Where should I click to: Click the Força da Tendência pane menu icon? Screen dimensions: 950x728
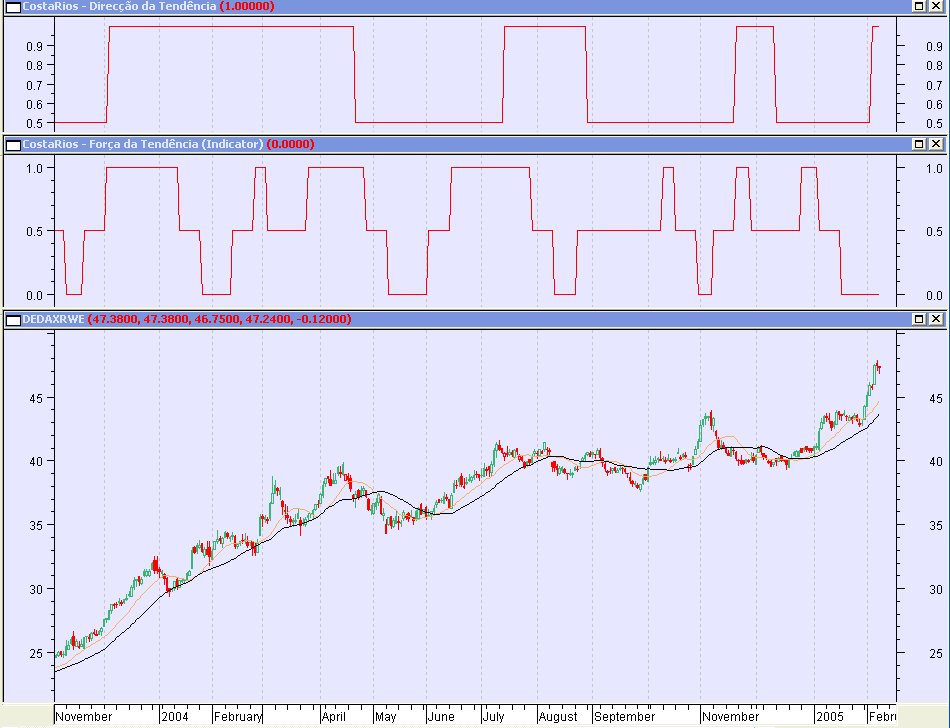pos(13,144)
